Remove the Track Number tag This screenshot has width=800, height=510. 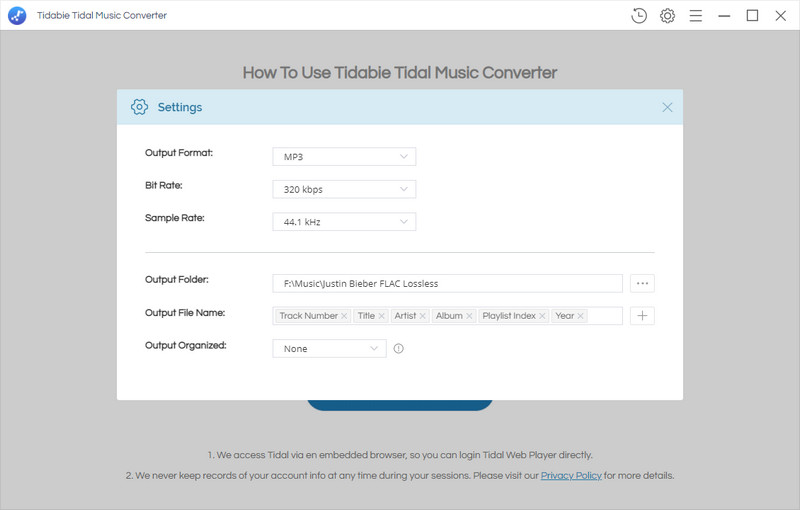[x=344, y=316]
